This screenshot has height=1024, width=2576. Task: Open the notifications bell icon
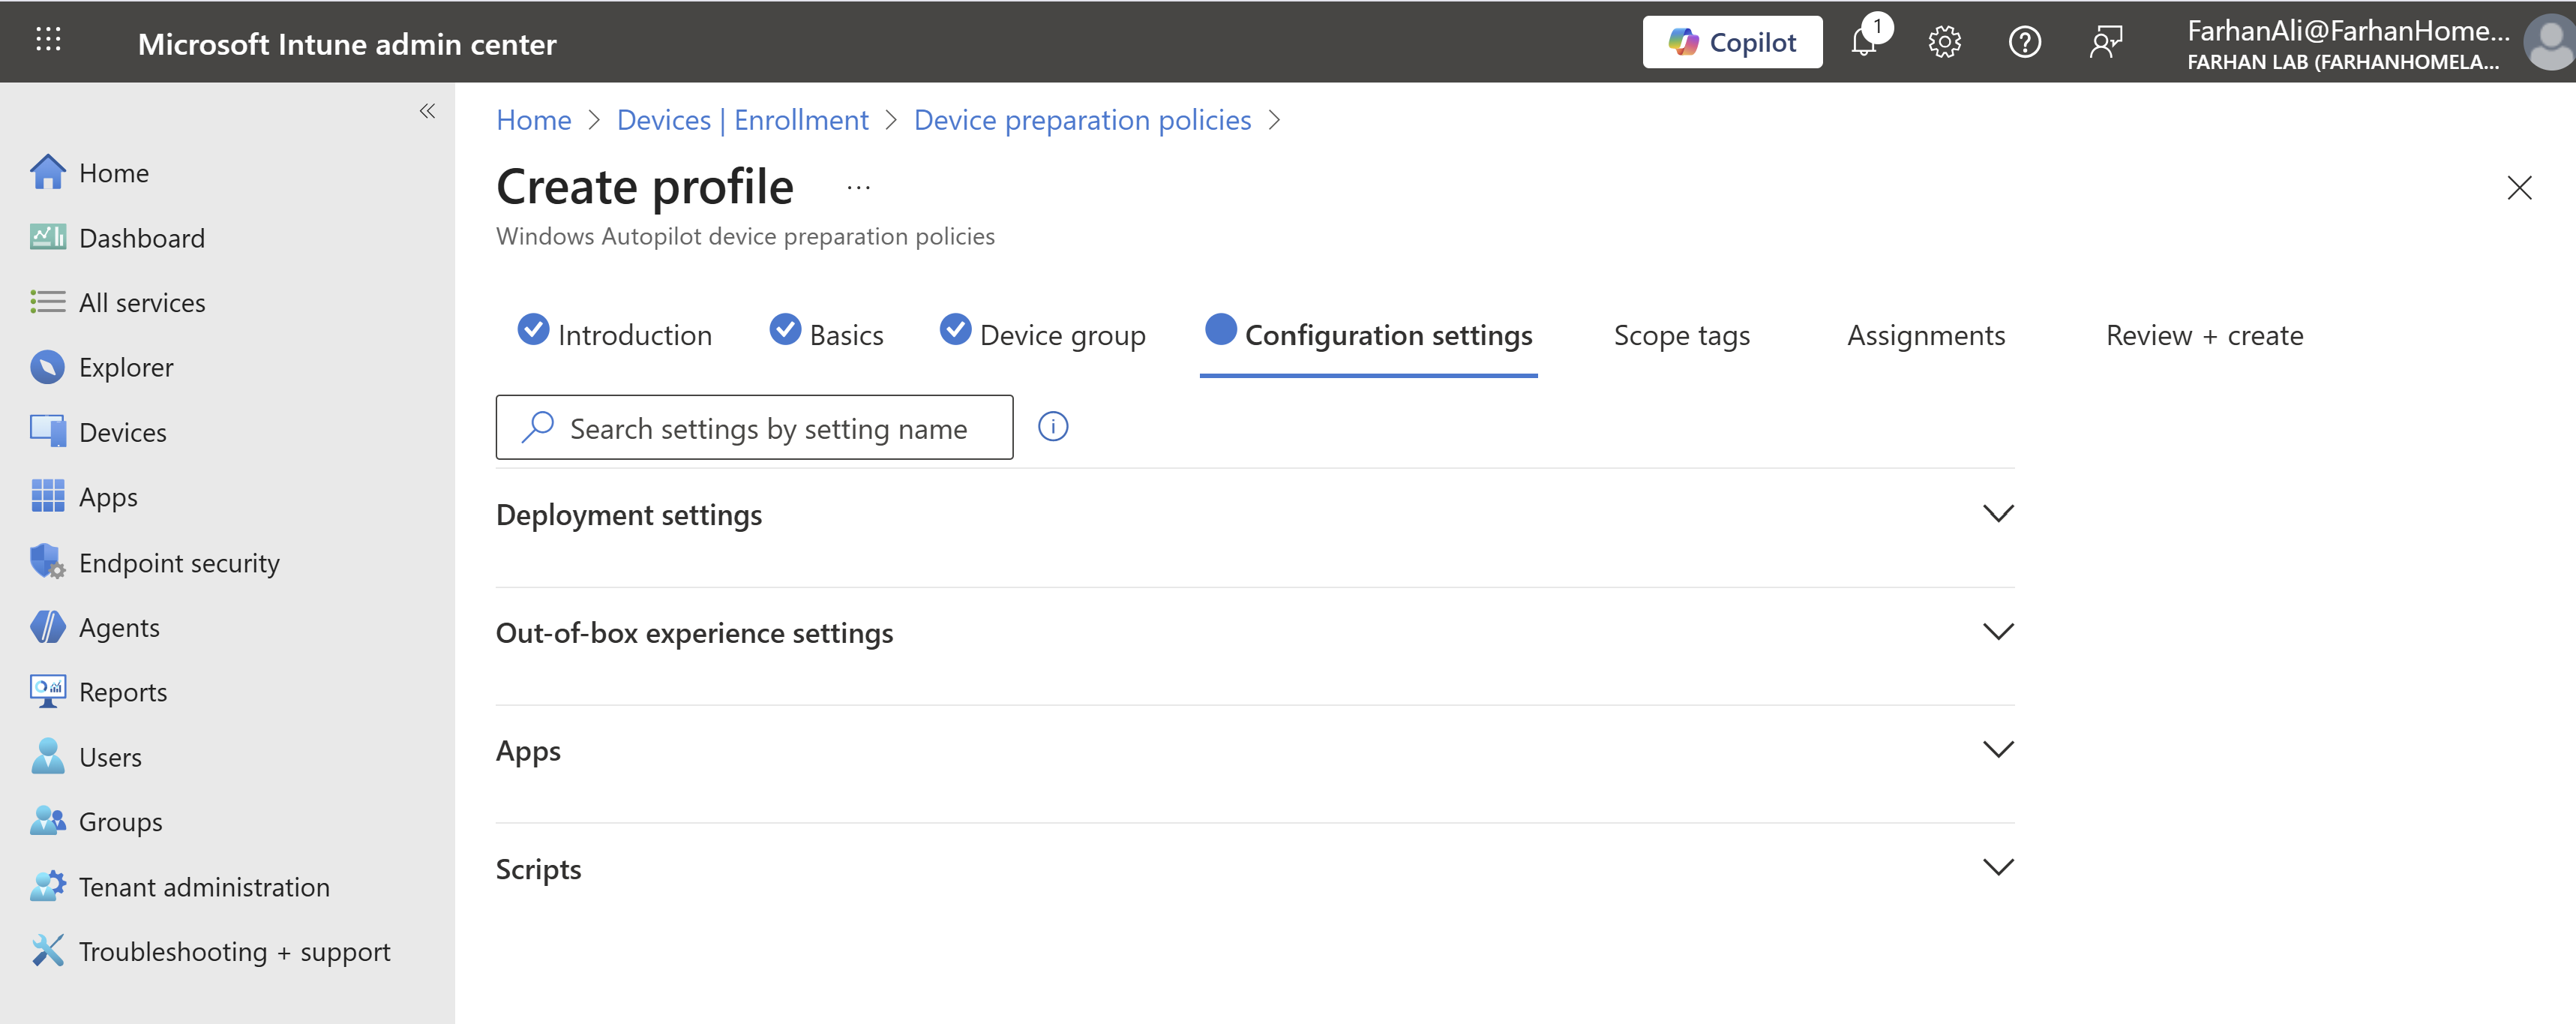coord(1864,42)
